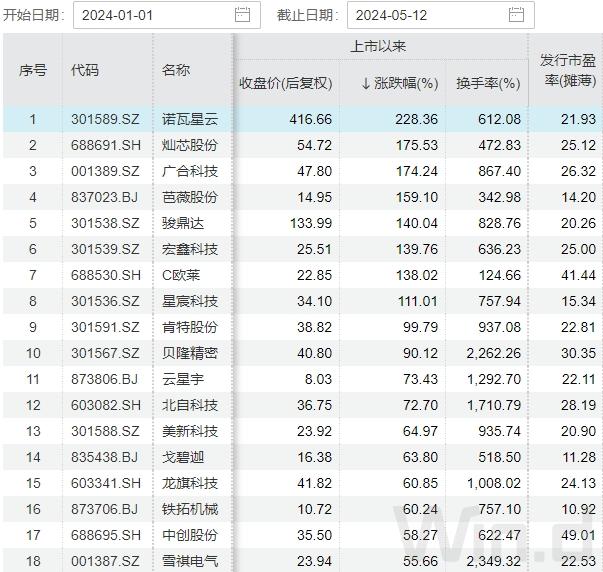Click the 序号 column header
Screen dimensions: 603x572
coord(33,70)
